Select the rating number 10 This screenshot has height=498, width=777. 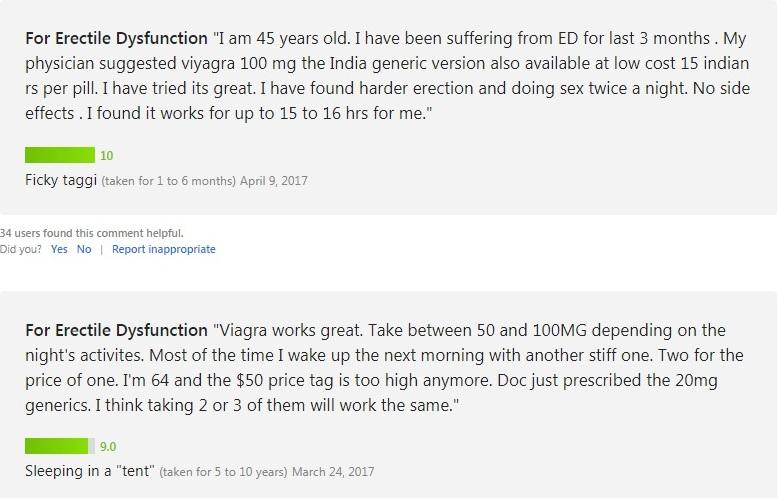(x=107, y=156)
